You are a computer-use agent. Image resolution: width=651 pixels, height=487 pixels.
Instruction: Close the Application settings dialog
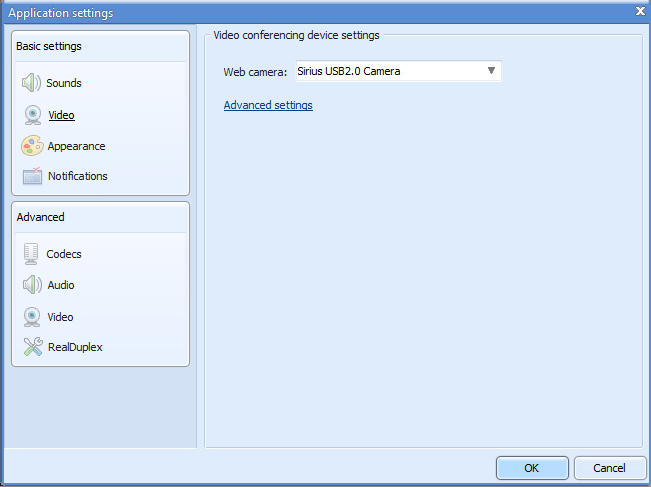641,11
